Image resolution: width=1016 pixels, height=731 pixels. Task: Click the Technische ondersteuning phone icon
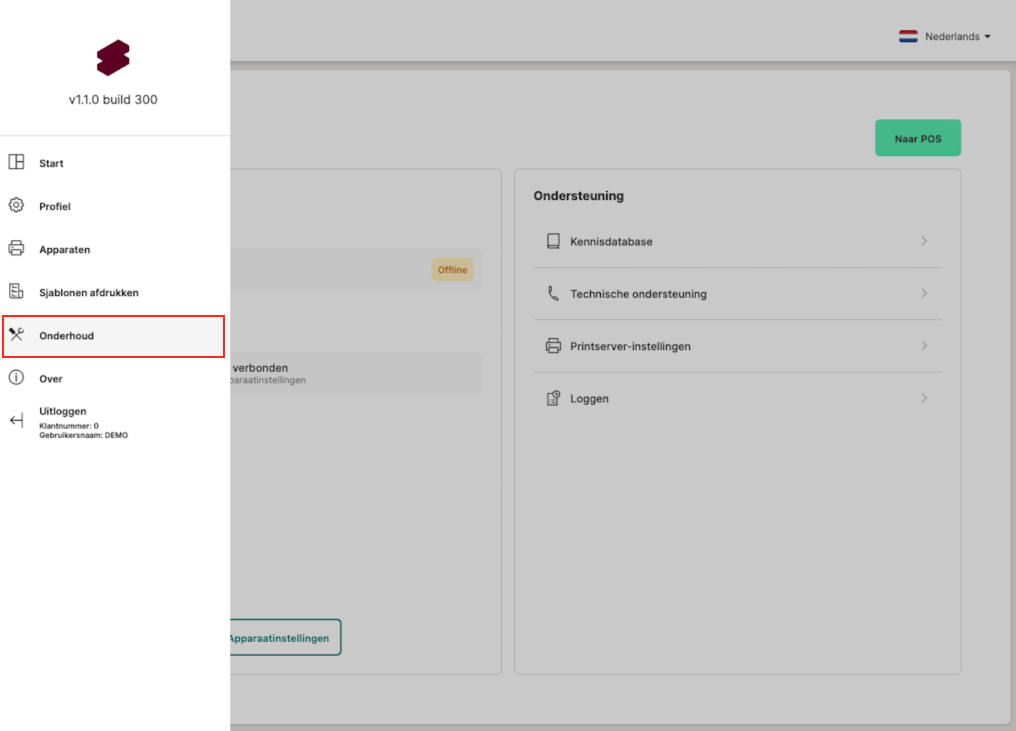(553, 294)
